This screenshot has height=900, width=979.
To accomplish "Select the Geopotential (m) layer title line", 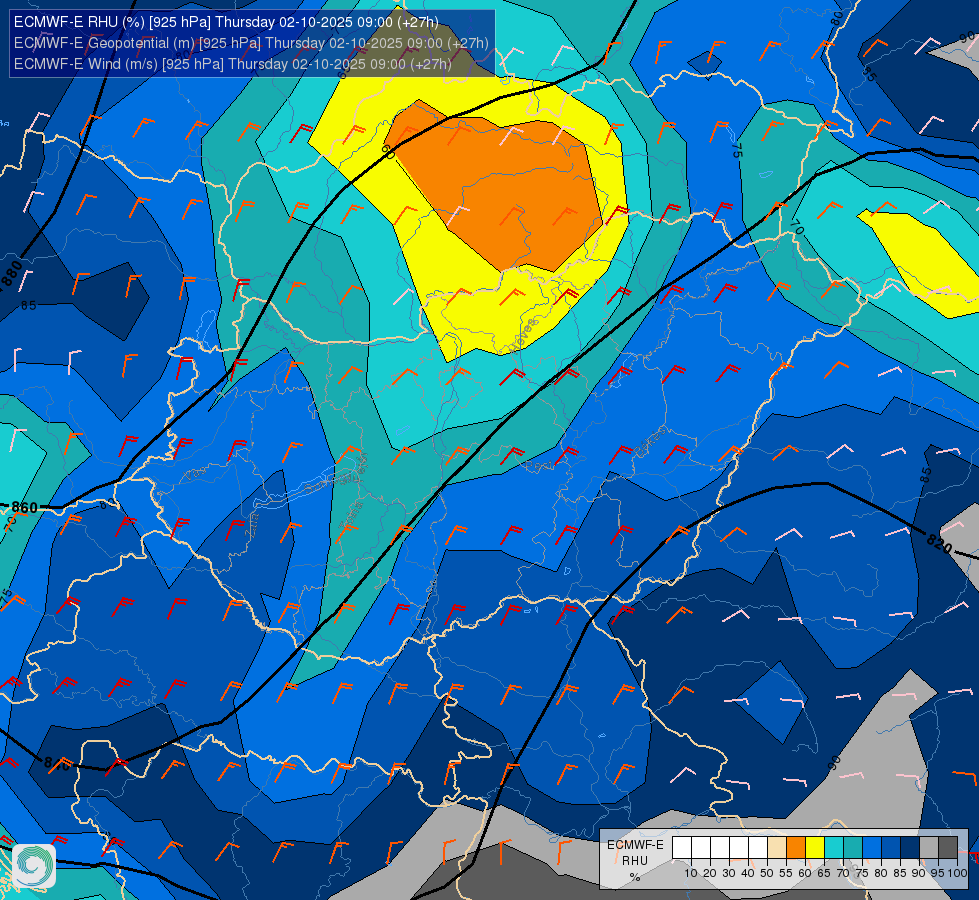I will 251,43.
